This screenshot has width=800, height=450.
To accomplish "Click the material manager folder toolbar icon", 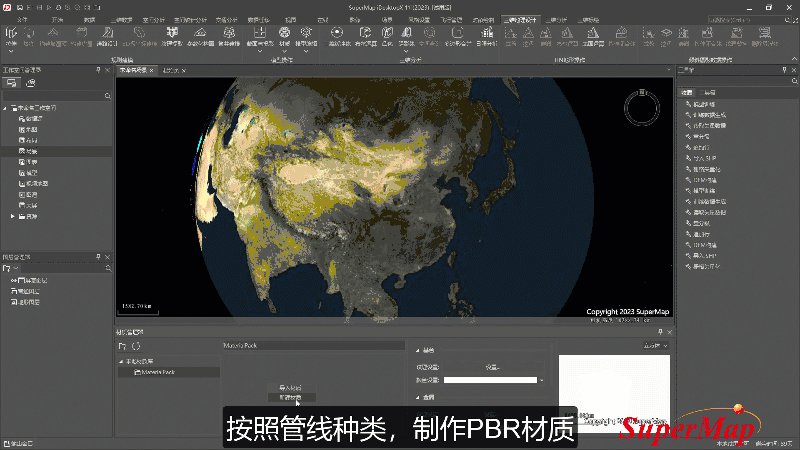I will pyautogui.click(x=122, y=346).
